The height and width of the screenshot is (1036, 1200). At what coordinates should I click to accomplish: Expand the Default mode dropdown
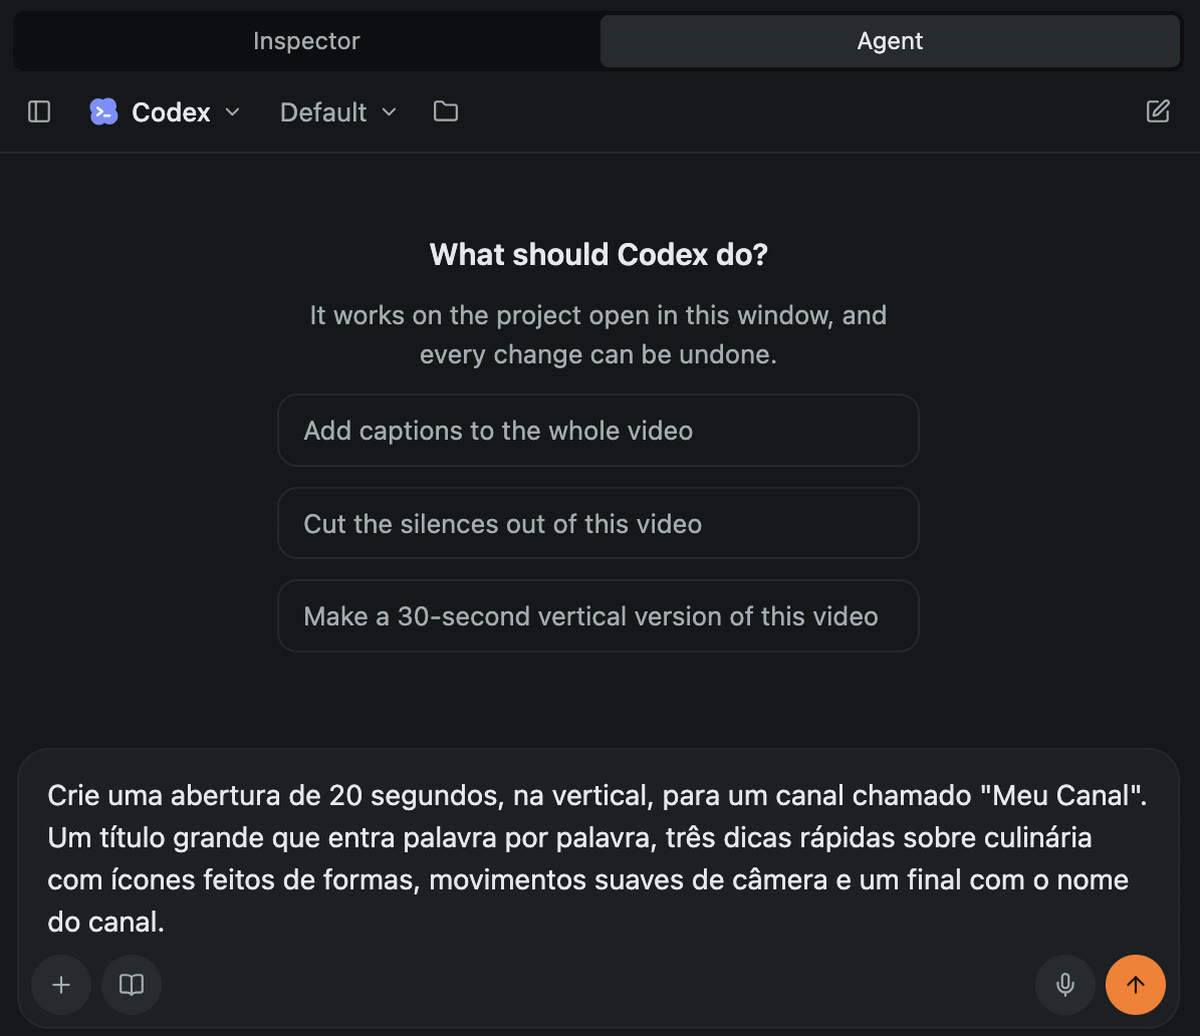tap(338, 112)
